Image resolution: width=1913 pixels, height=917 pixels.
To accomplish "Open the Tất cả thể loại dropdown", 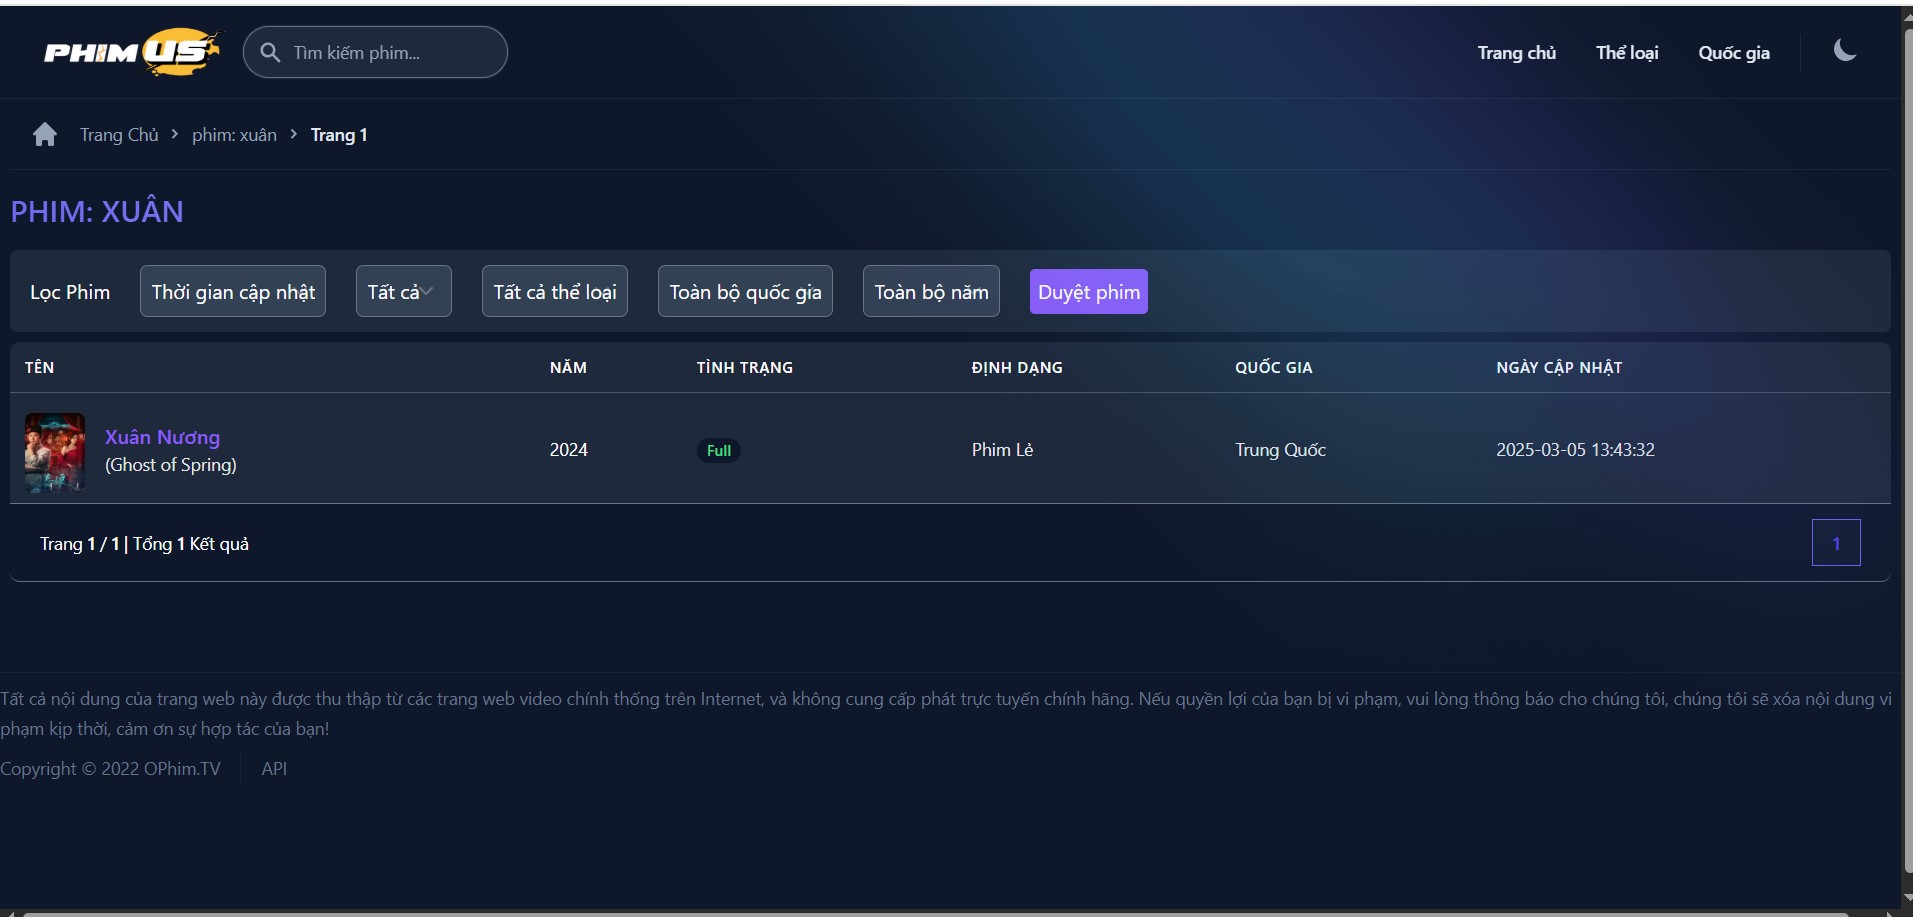I will pyautogui.click(x=554, y=292).
